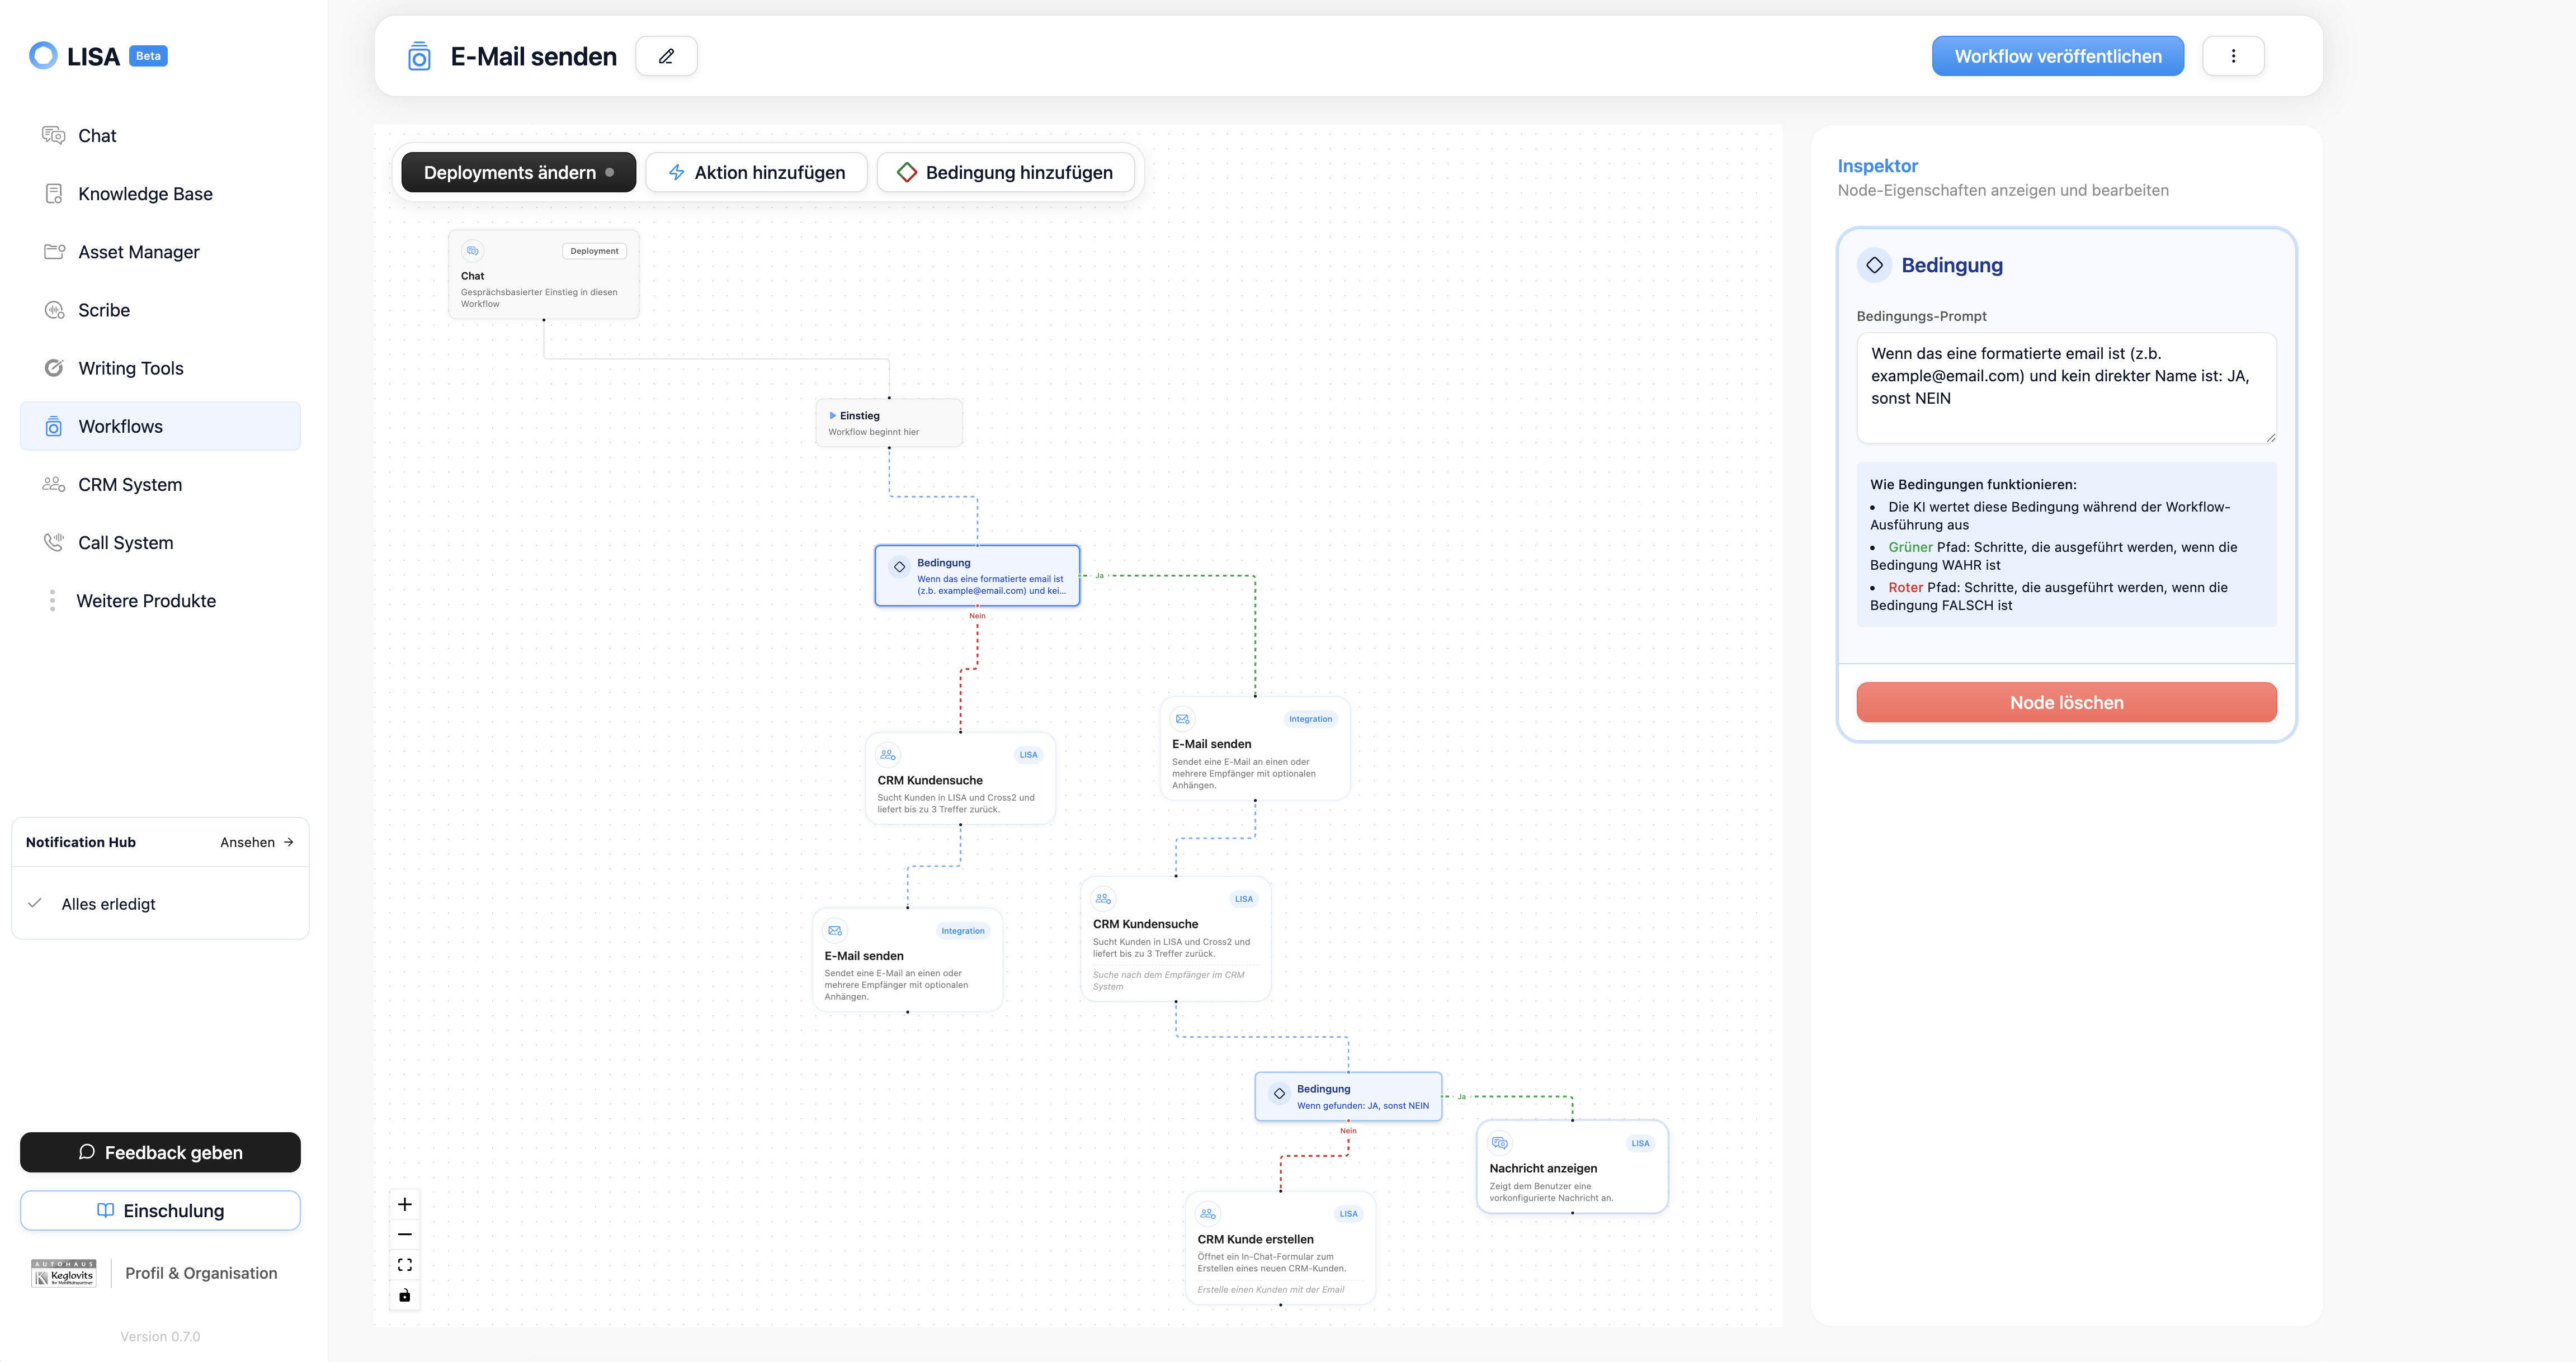Open the three-dot options menu
2576x1362 pixels.
point(2232,56)
